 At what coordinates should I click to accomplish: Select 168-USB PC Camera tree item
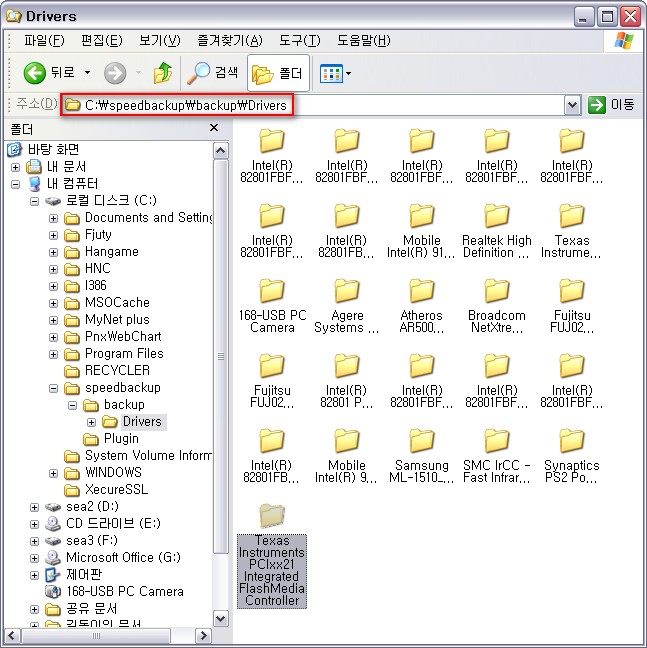tap(125, 591)
